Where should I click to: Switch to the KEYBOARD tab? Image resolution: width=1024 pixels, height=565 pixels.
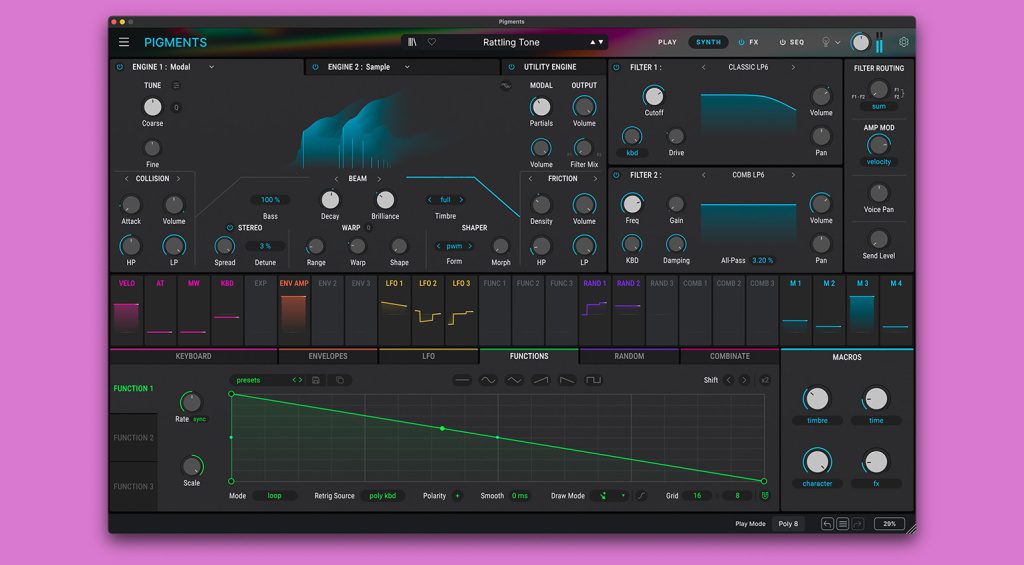193,356
